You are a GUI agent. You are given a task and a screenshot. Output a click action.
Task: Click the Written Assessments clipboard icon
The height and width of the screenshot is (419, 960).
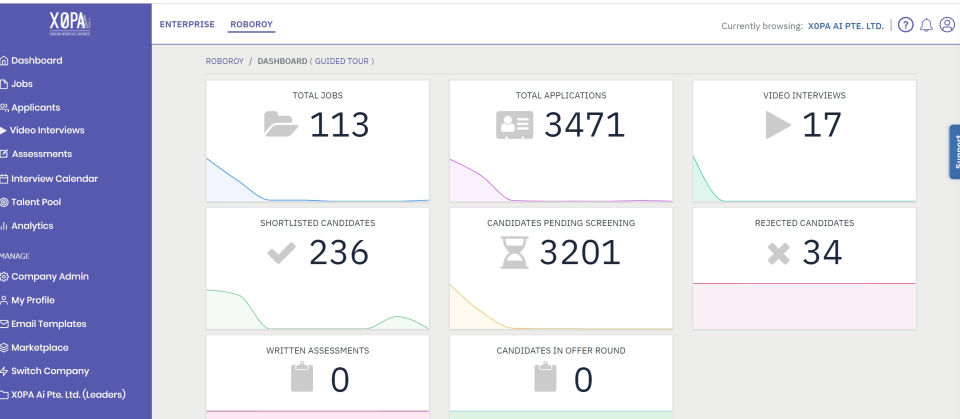click(302, 377)
